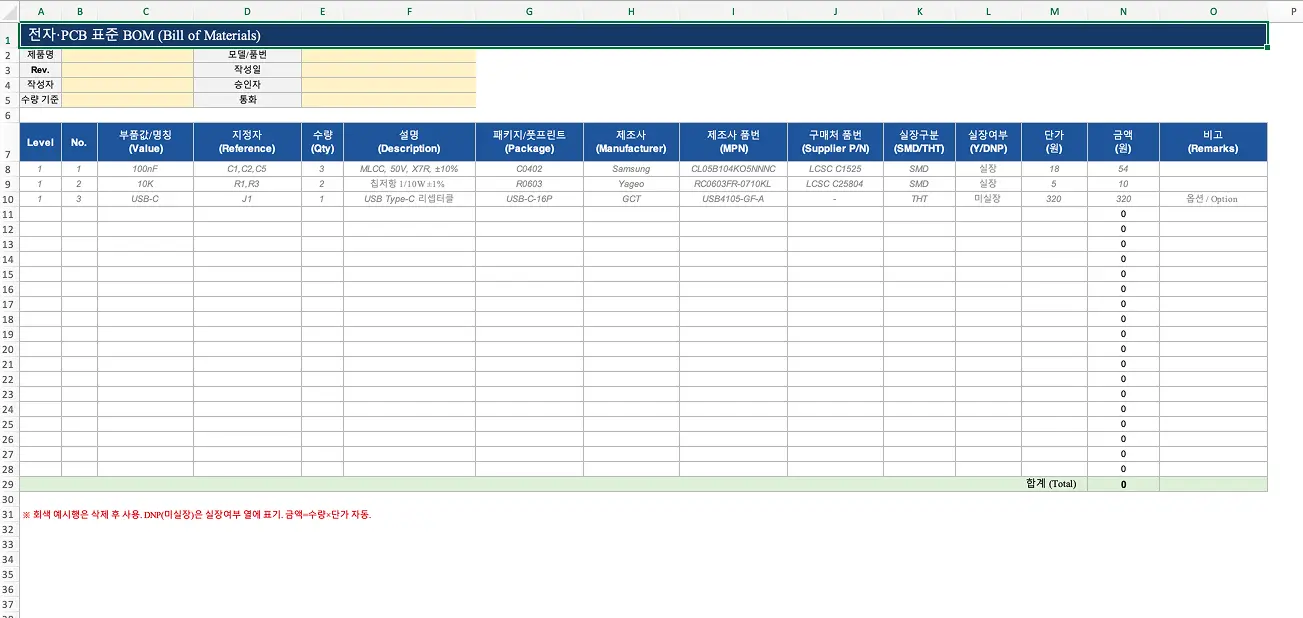Viewport: 1303px width, 618px height.
Task: Select the 합계 (Total) label cell
Action: (x=1051, y=484)
